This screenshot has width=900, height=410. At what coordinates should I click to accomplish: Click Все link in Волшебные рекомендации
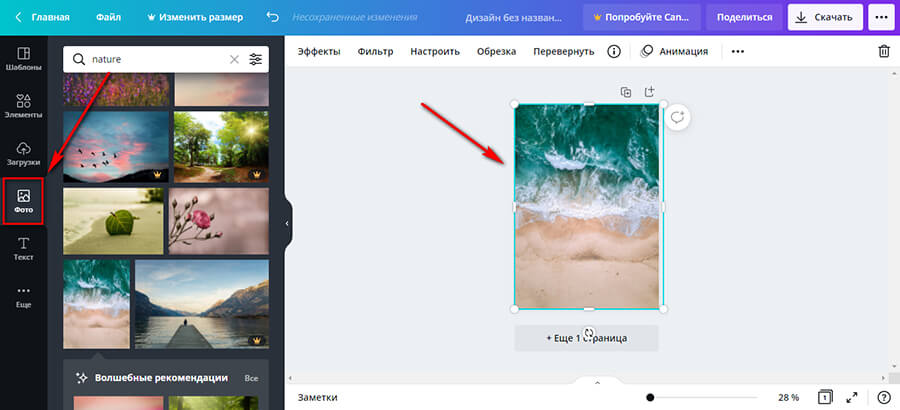coord(251,378)
